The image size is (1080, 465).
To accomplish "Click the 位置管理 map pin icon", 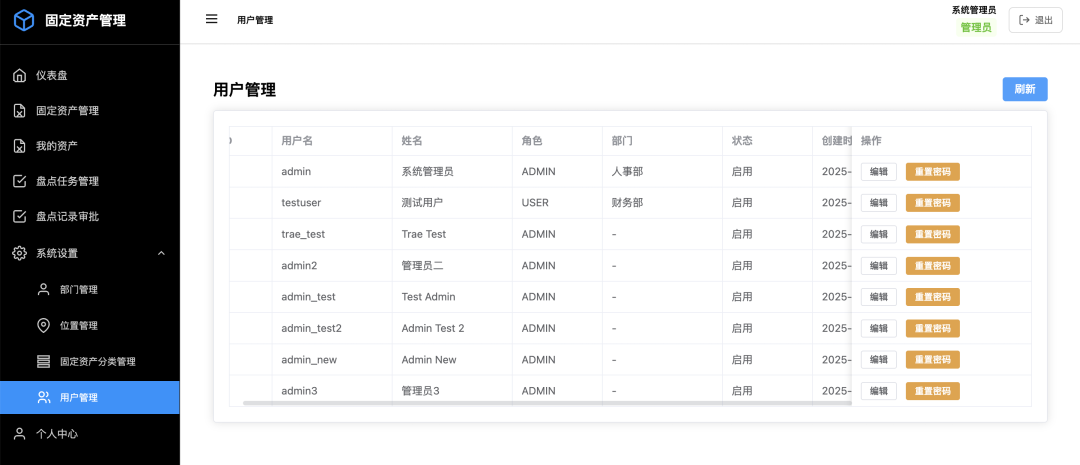I will (43, 325).
